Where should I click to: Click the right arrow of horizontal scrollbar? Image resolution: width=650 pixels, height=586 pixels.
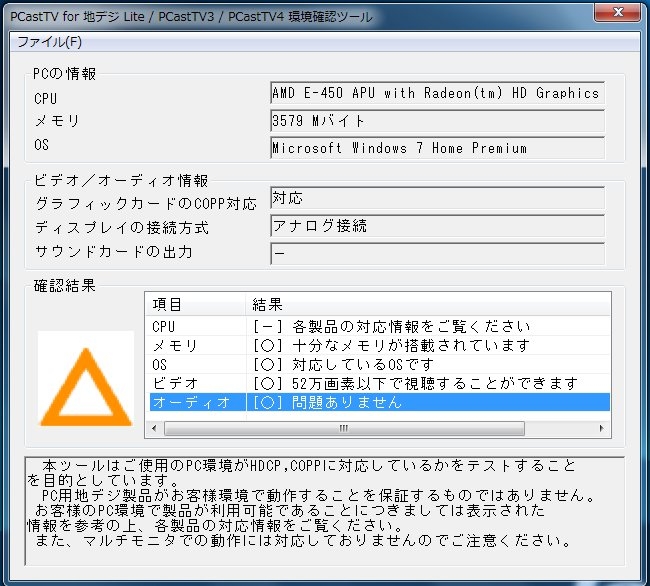pos(601,428)
